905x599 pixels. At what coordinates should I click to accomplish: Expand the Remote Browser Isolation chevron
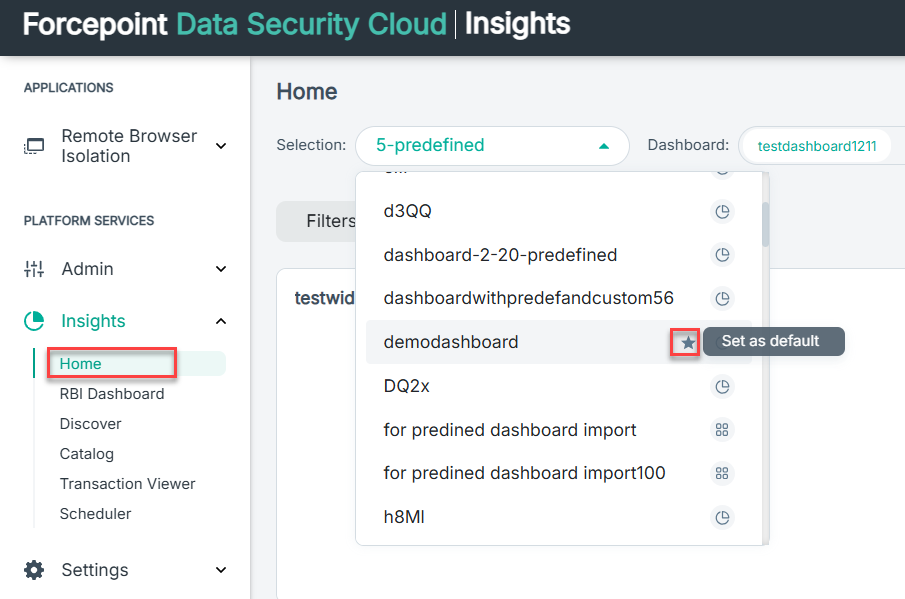(x=220, y=146)
